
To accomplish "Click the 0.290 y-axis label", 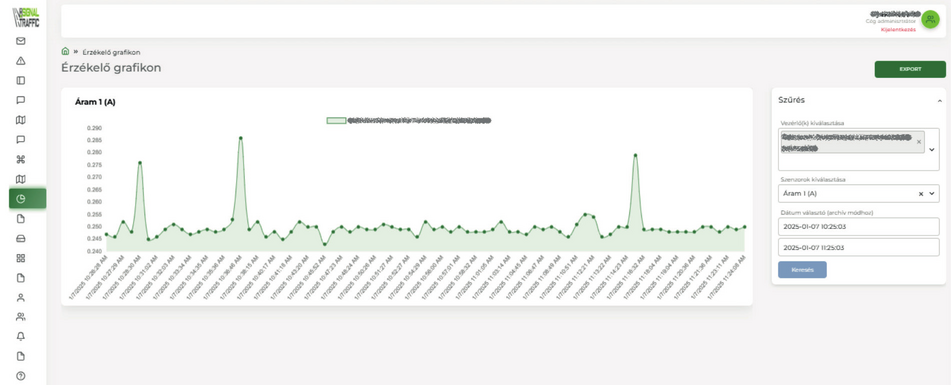I will pos(94,129).
